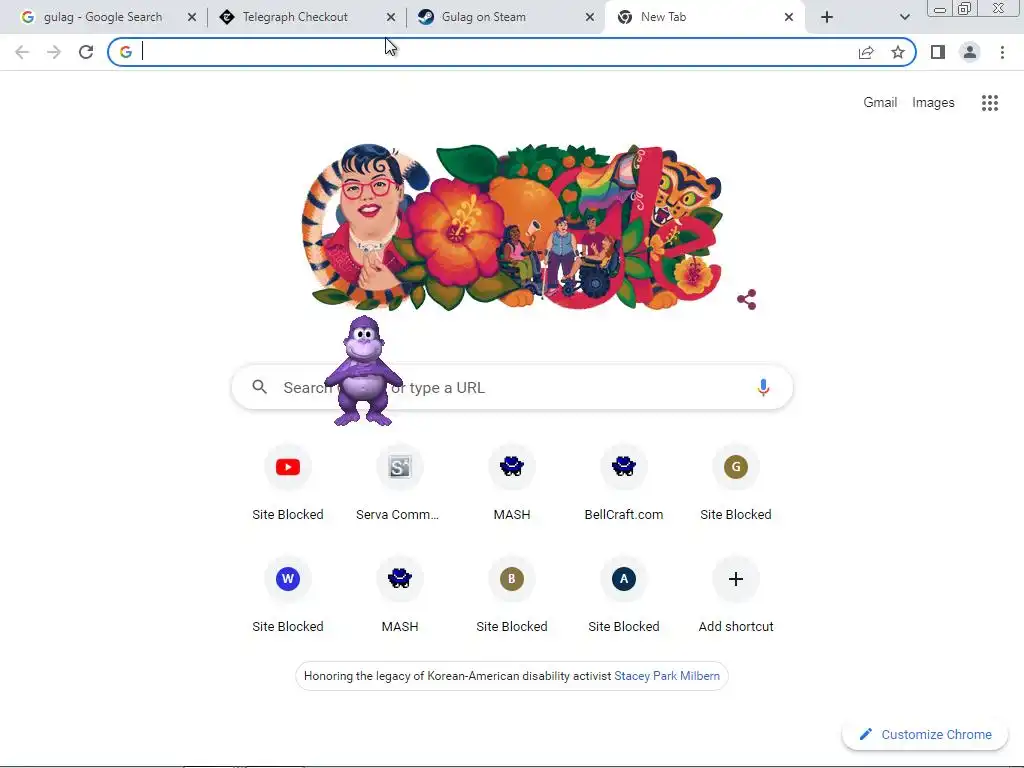Minimize the browser window
Image resolution: width=1024 pixels, height=768 pixels.
point(940,8)
